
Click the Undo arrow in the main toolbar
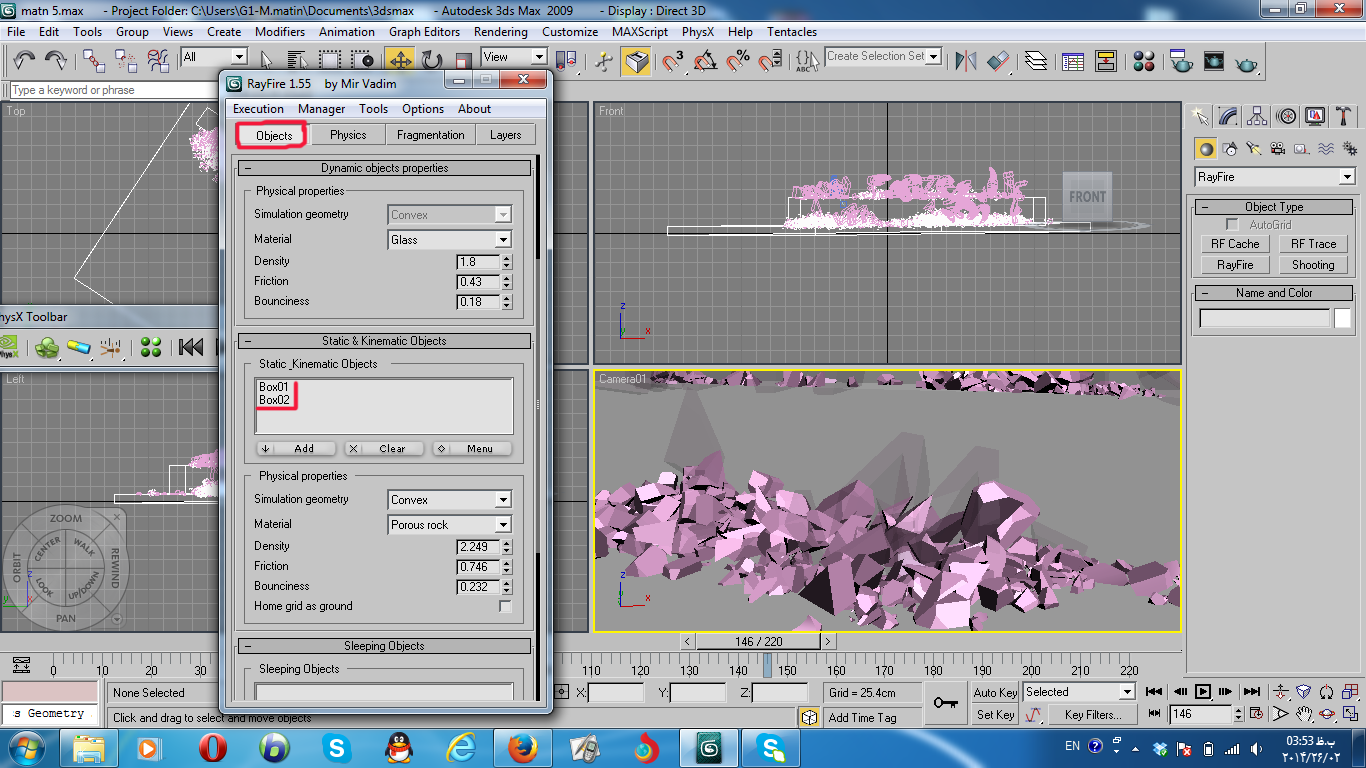pos(25,60)
